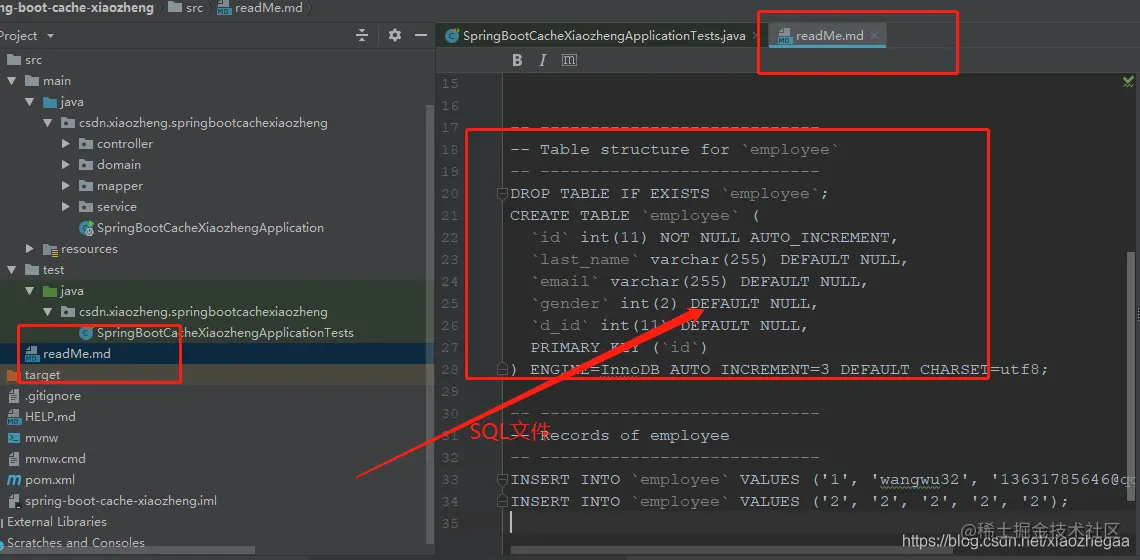1140x560 pixels.
Task: Fold the first INSERT INTO statement
Action: 502,480
